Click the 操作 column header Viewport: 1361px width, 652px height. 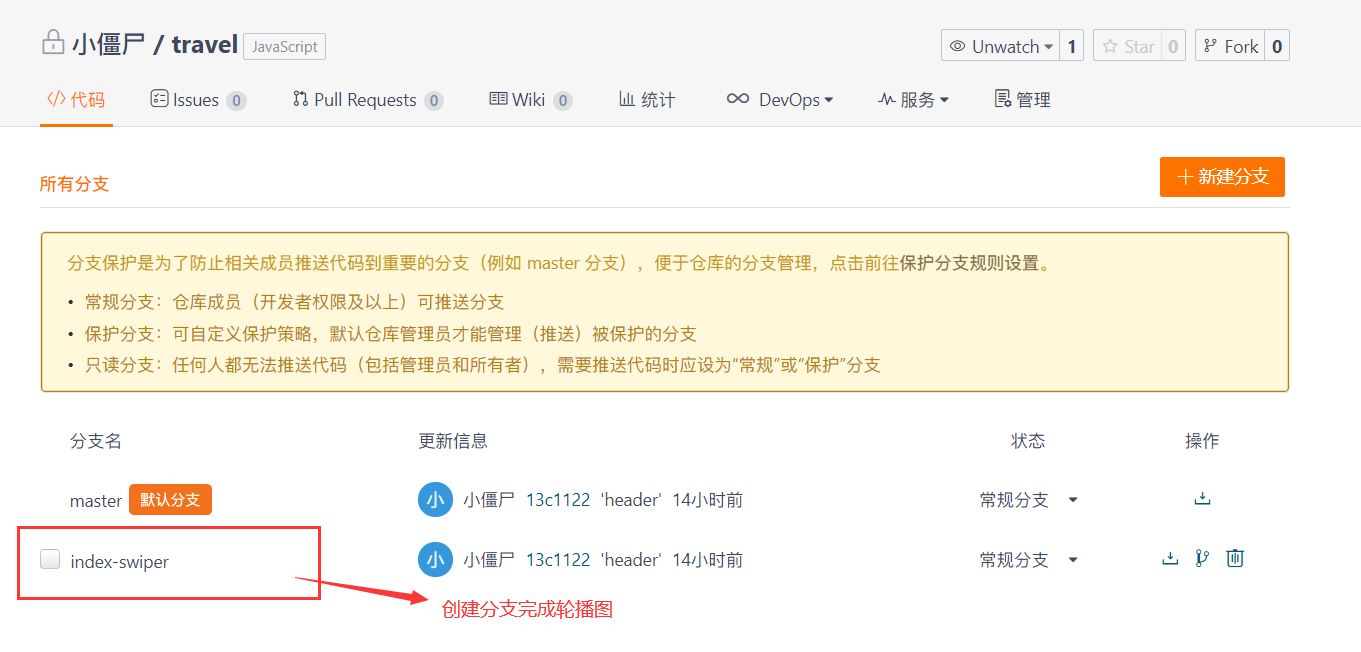pos(1202,441)
